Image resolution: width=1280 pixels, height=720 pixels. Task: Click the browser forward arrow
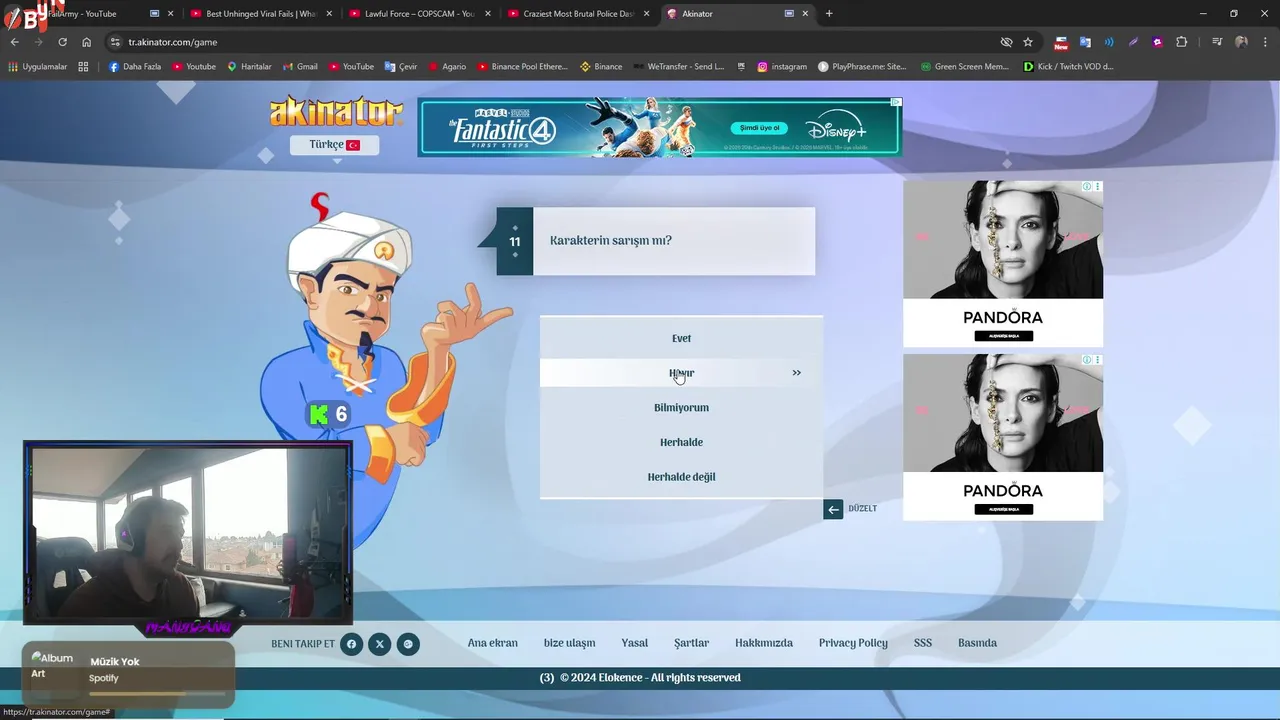pos(38,42)
